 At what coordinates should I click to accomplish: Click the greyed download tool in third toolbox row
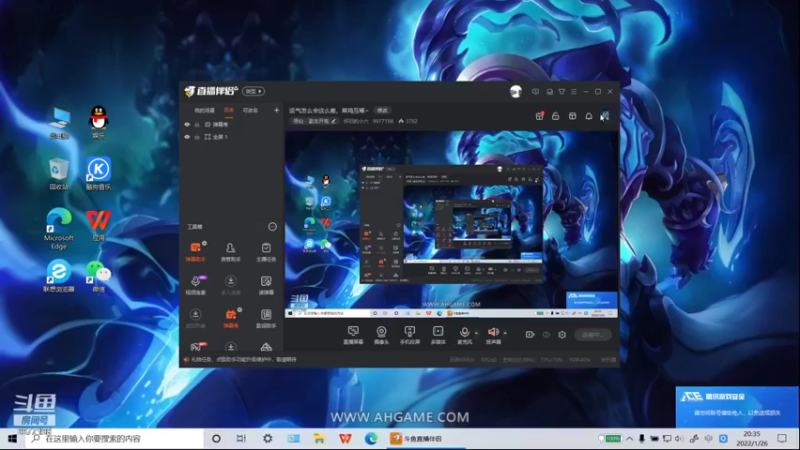pos(195,317)
